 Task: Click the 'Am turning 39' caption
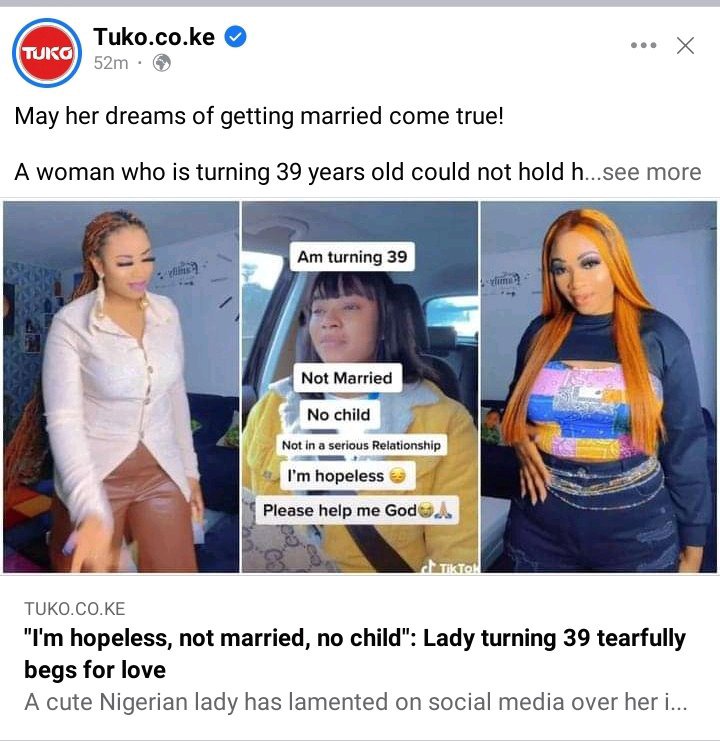352,256
